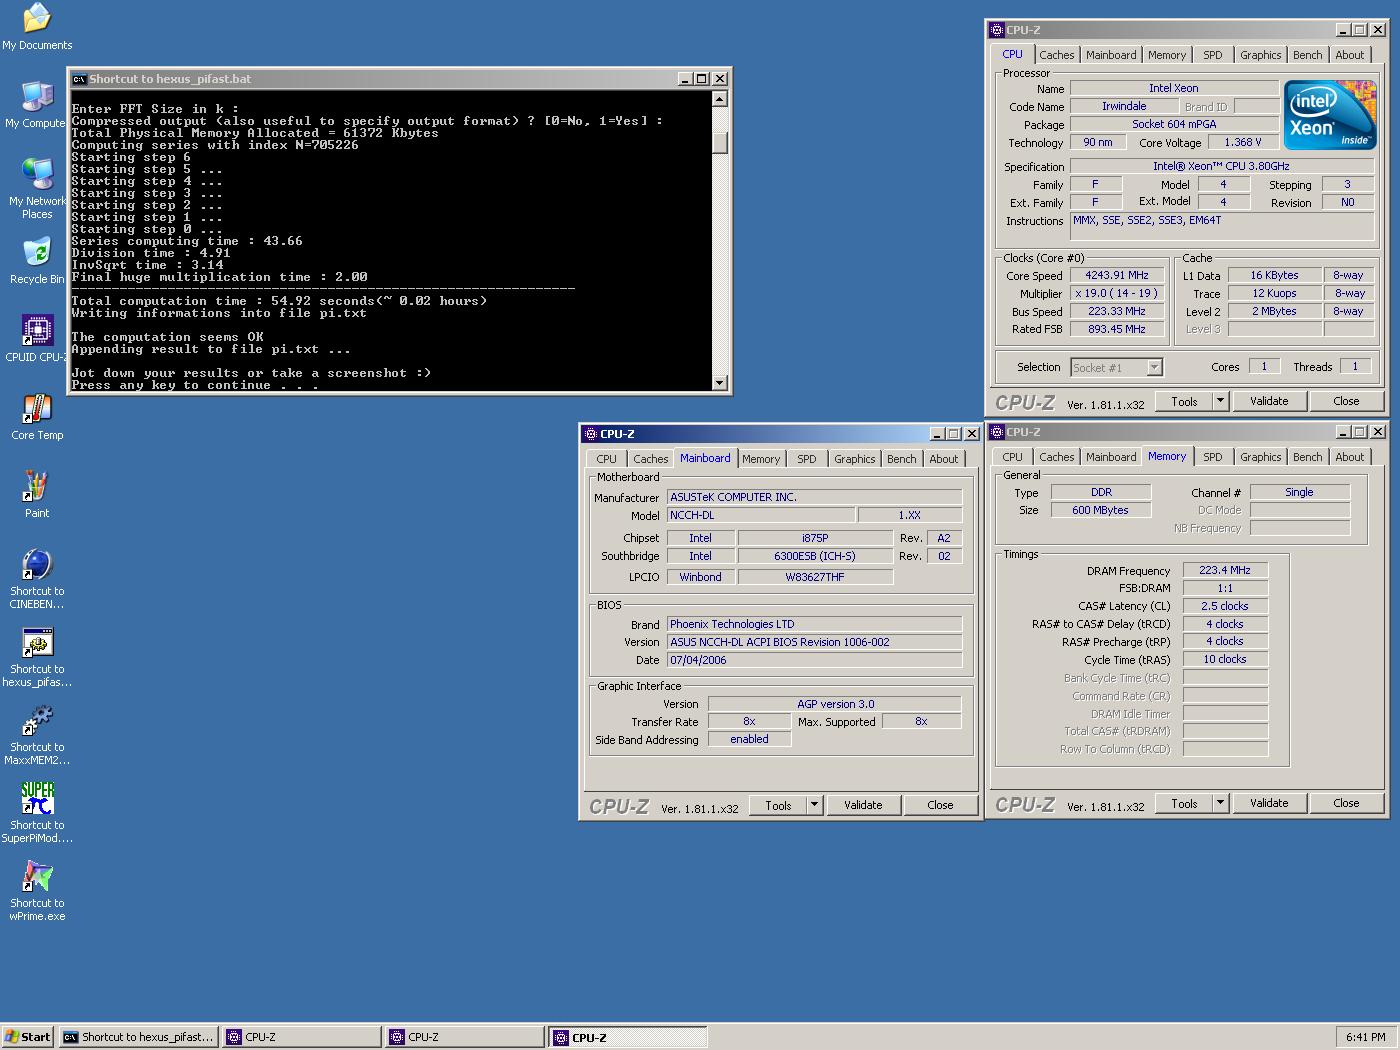Click the Intel Xeon inside logo

click(x=1329, y=115)
